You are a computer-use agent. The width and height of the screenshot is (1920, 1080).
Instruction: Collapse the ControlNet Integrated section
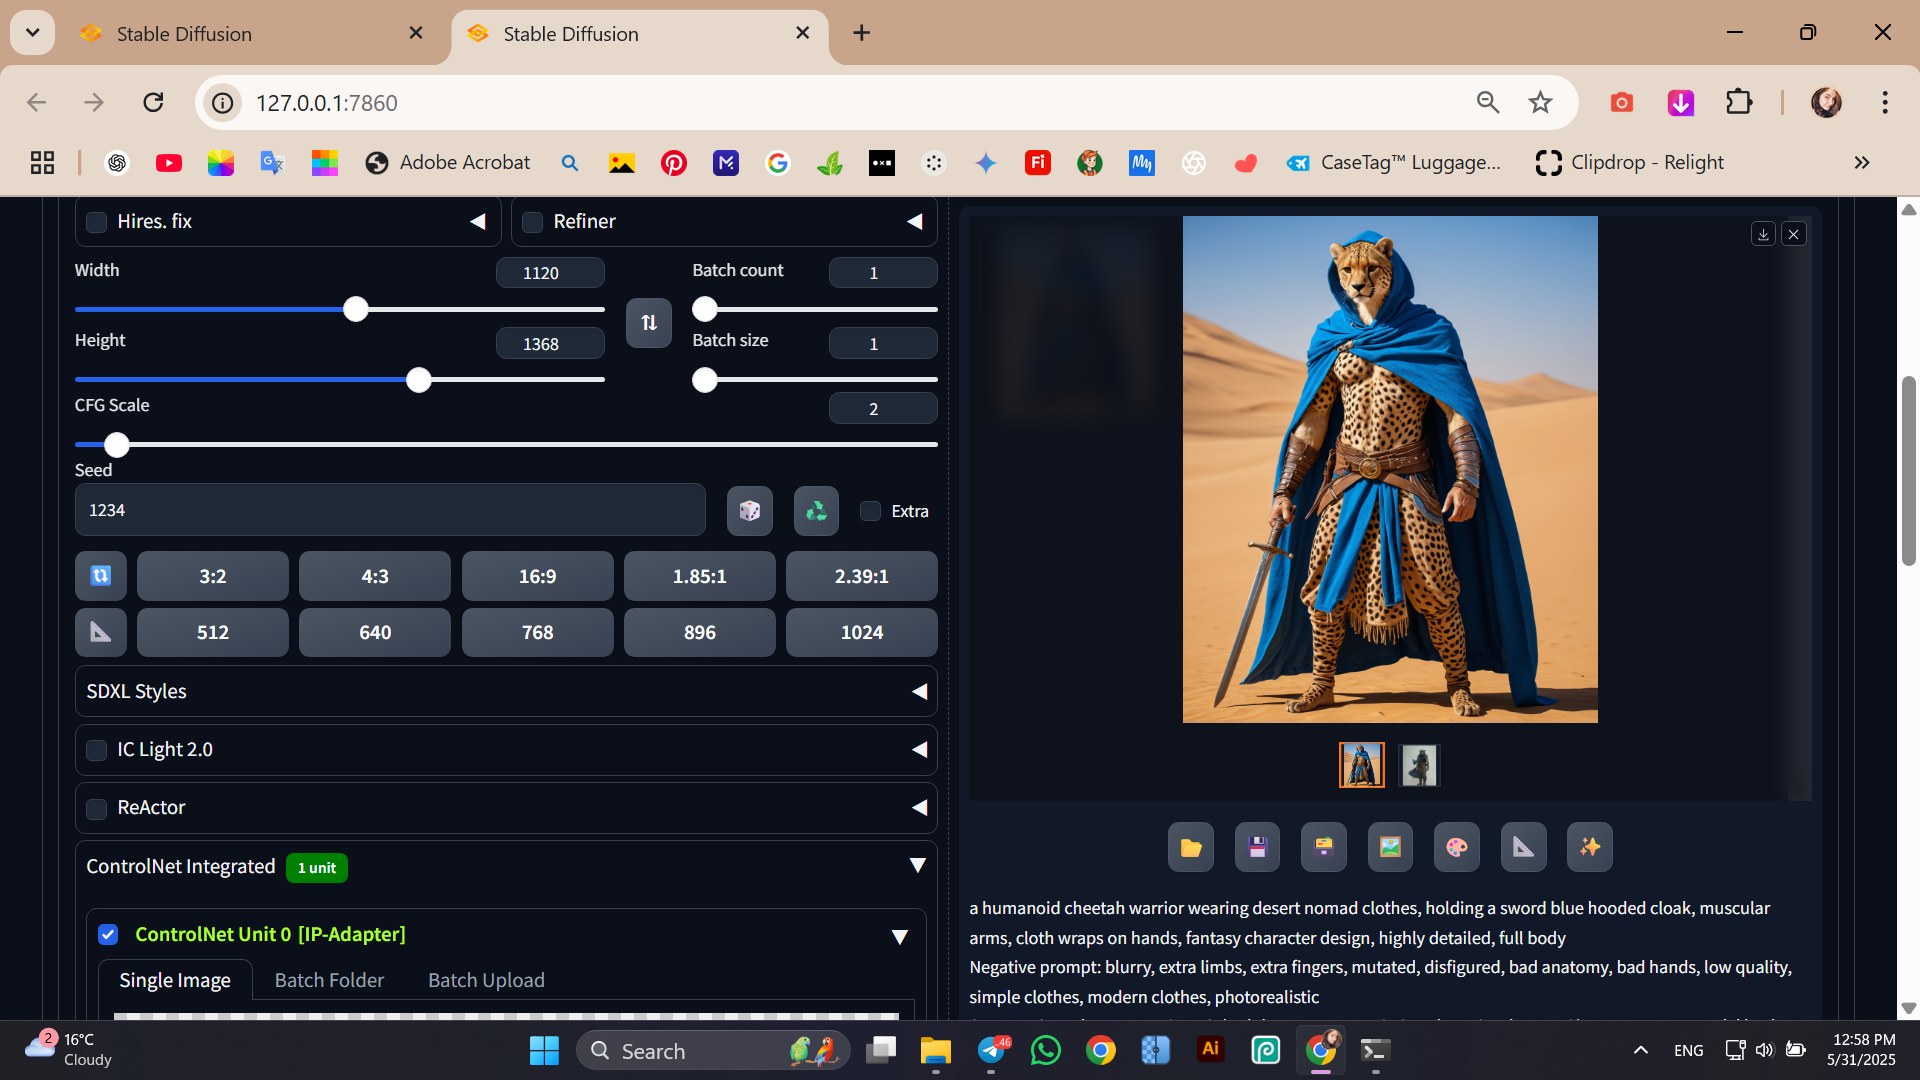click(917, 866)
